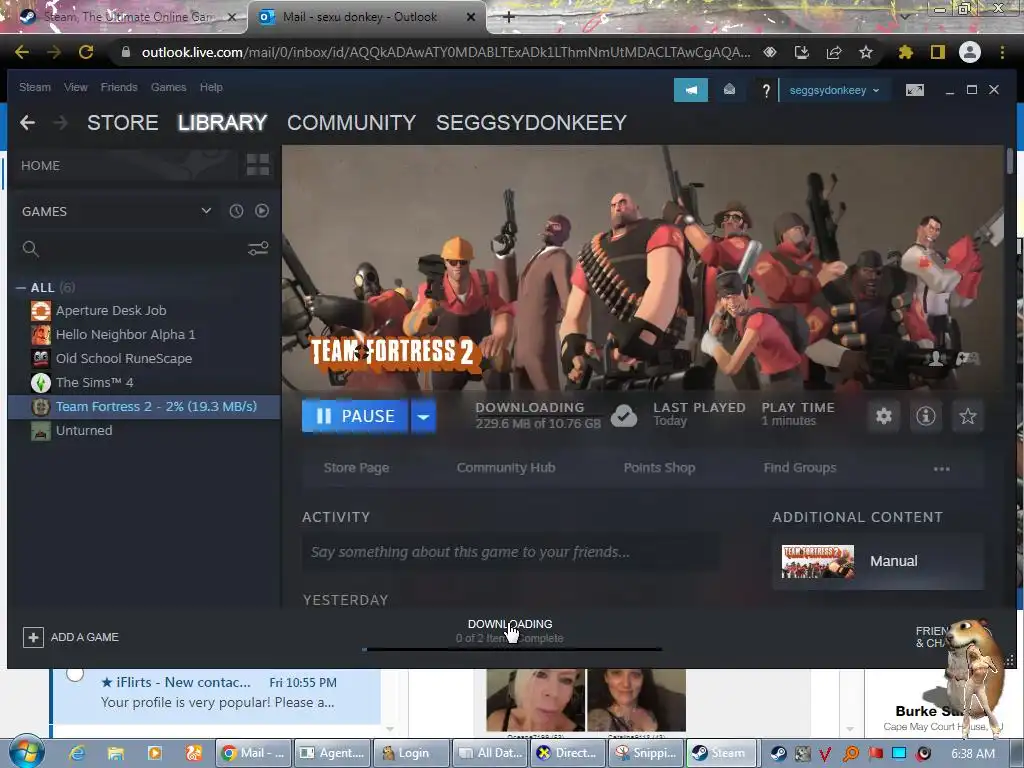The image size is (1024, 768).
Task: Open game info icon
Action: [x=925, y=416]
